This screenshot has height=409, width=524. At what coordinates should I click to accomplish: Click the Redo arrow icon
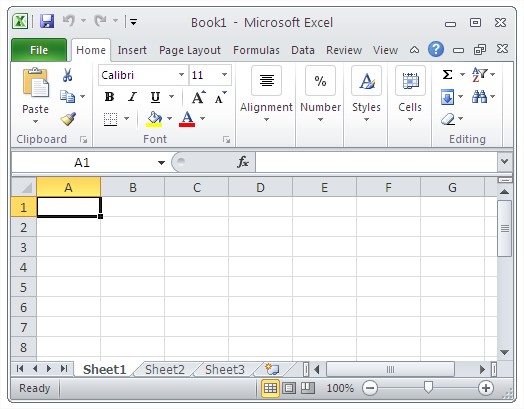(100, 21)
